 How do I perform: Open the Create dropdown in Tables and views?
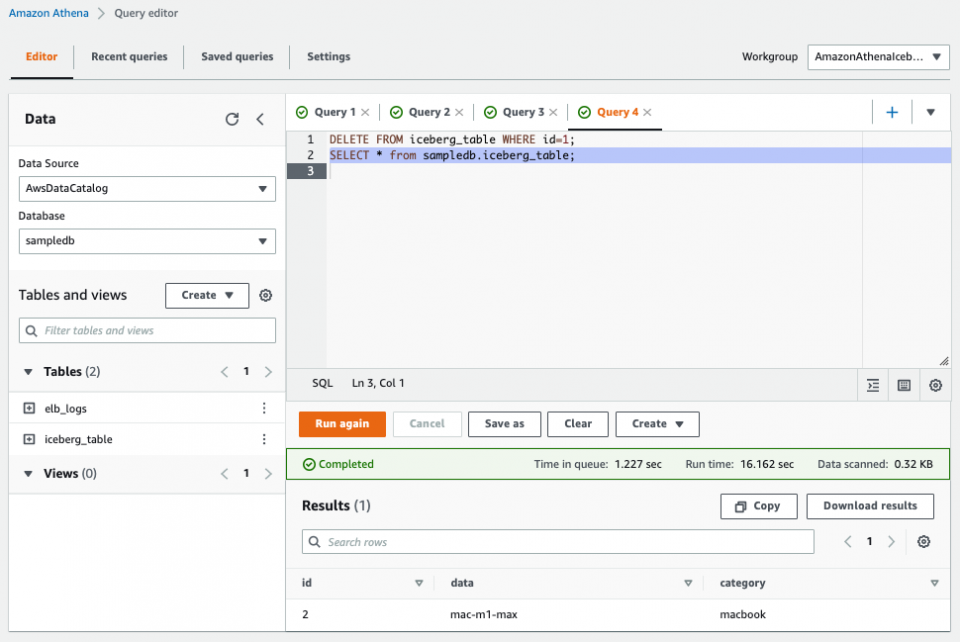(x=206, y=295)
